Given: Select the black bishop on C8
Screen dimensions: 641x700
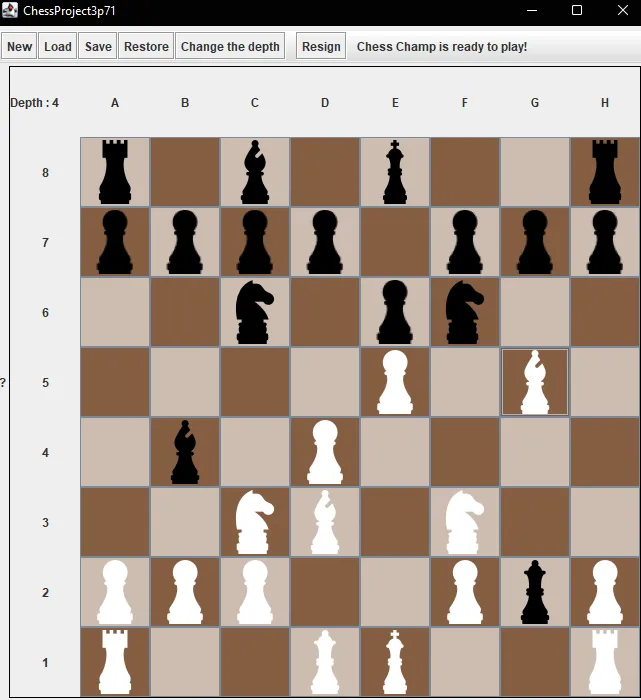Looking at the screenshot, I should 255,172.
